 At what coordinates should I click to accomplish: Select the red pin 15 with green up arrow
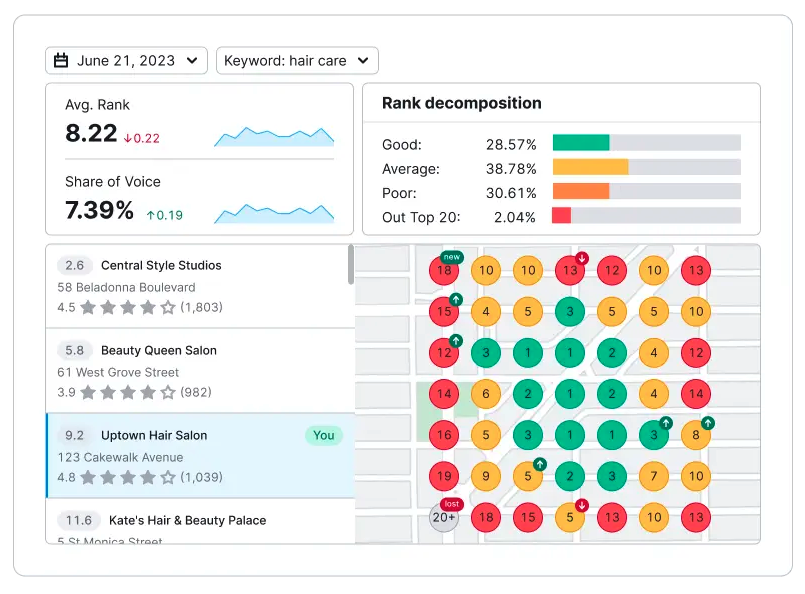coord(443,311)
